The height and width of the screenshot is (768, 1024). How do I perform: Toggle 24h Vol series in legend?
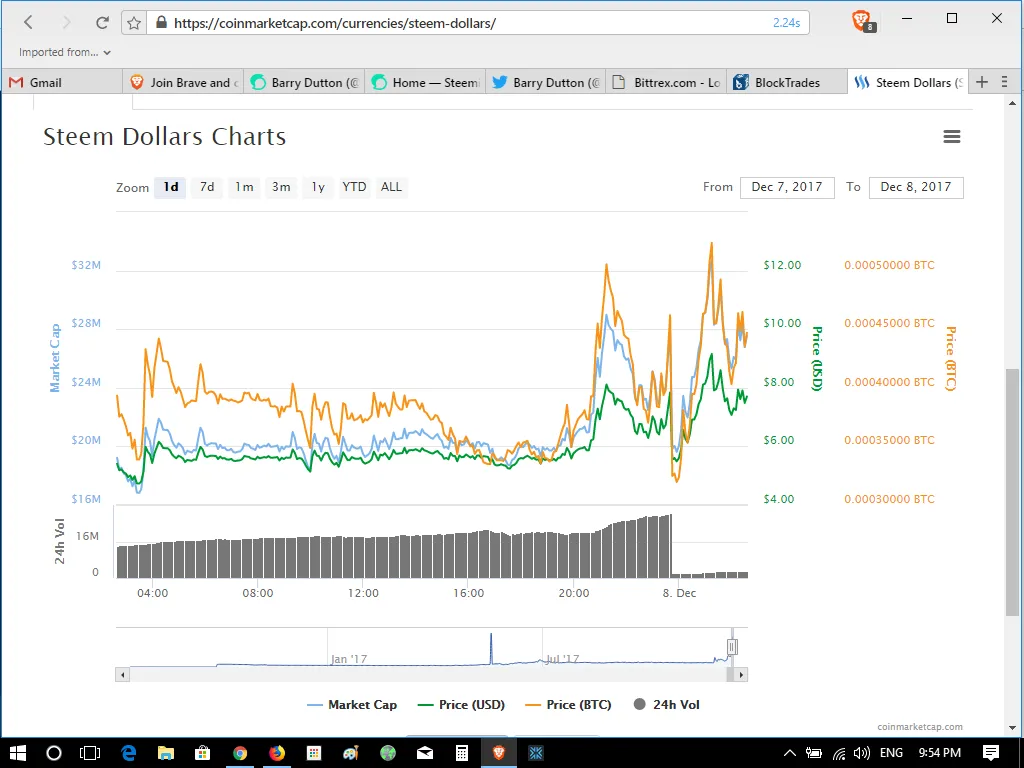667,705
